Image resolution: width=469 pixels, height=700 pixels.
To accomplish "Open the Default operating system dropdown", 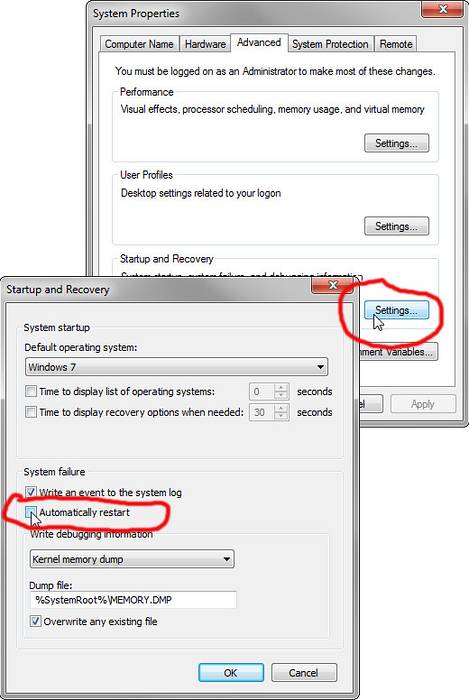I will point(177,367).
